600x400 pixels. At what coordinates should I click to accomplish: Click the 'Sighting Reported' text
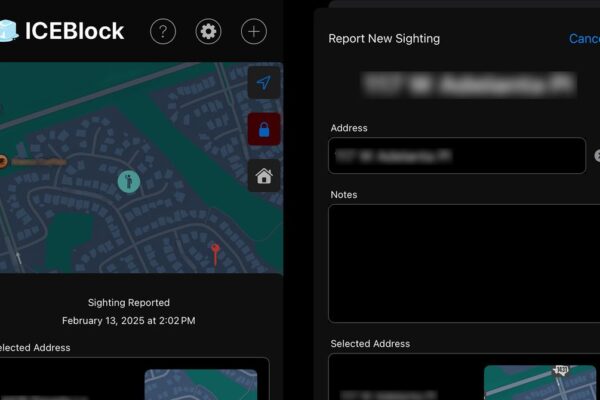[x=129, y=303]
